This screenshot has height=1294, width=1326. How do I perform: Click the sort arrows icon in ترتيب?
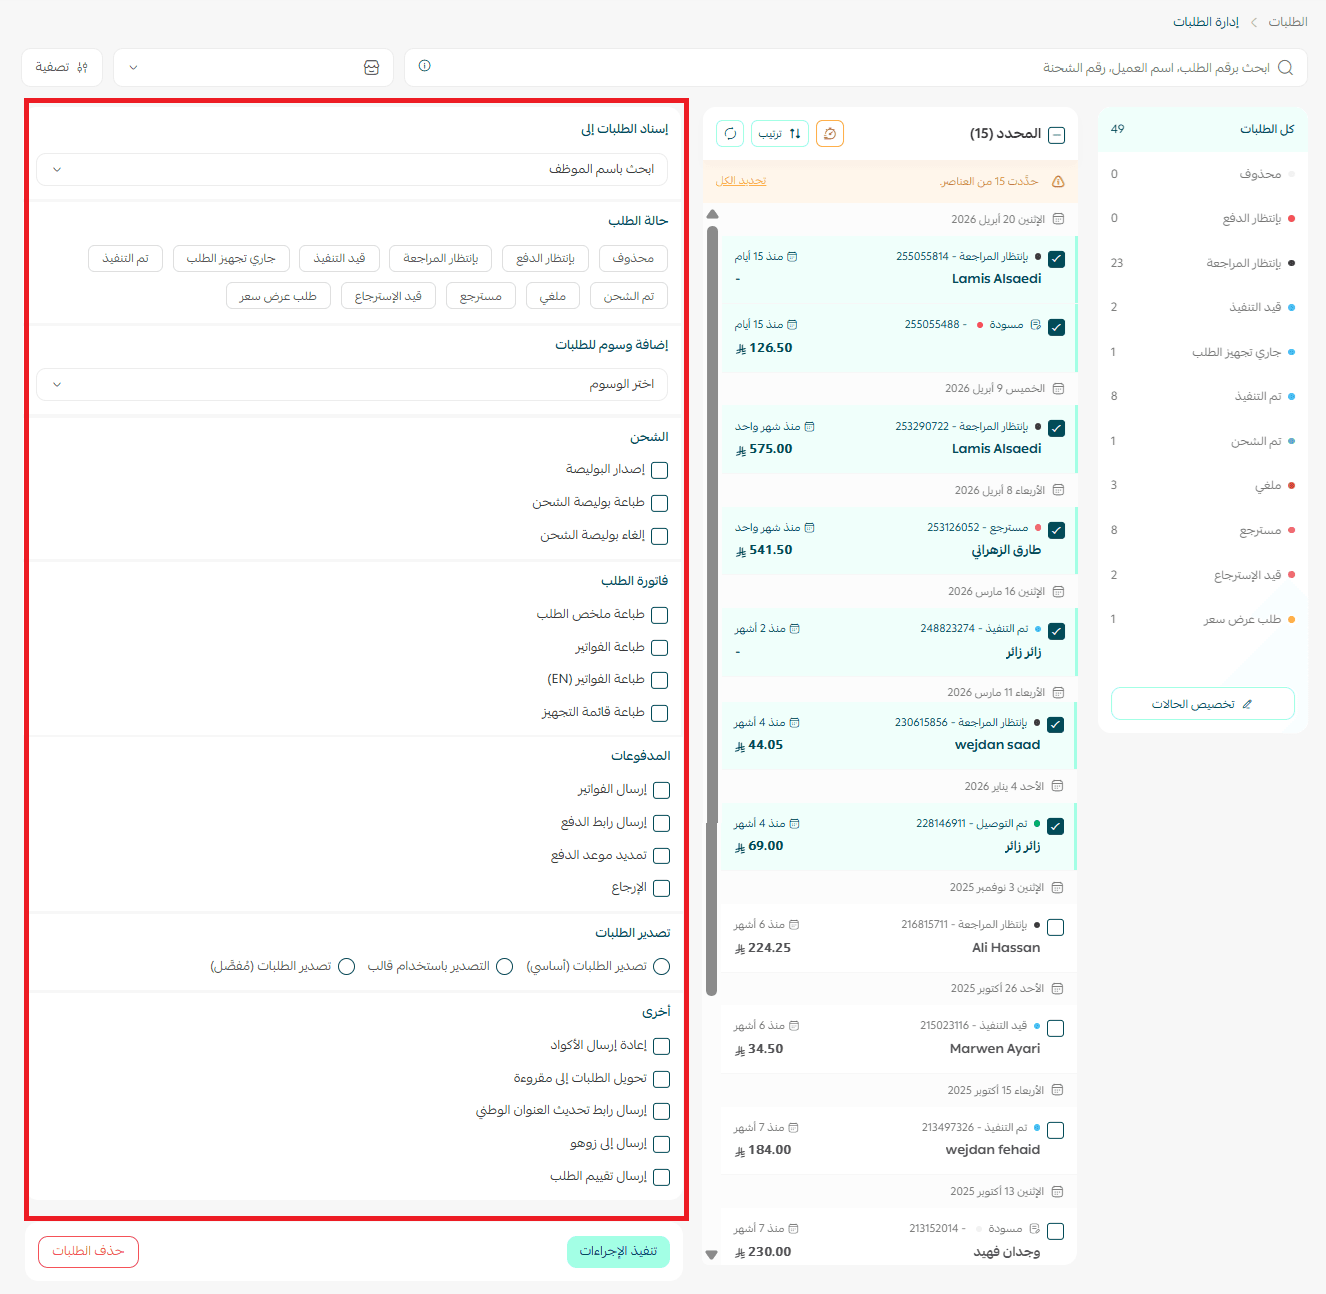click(795, 133)
